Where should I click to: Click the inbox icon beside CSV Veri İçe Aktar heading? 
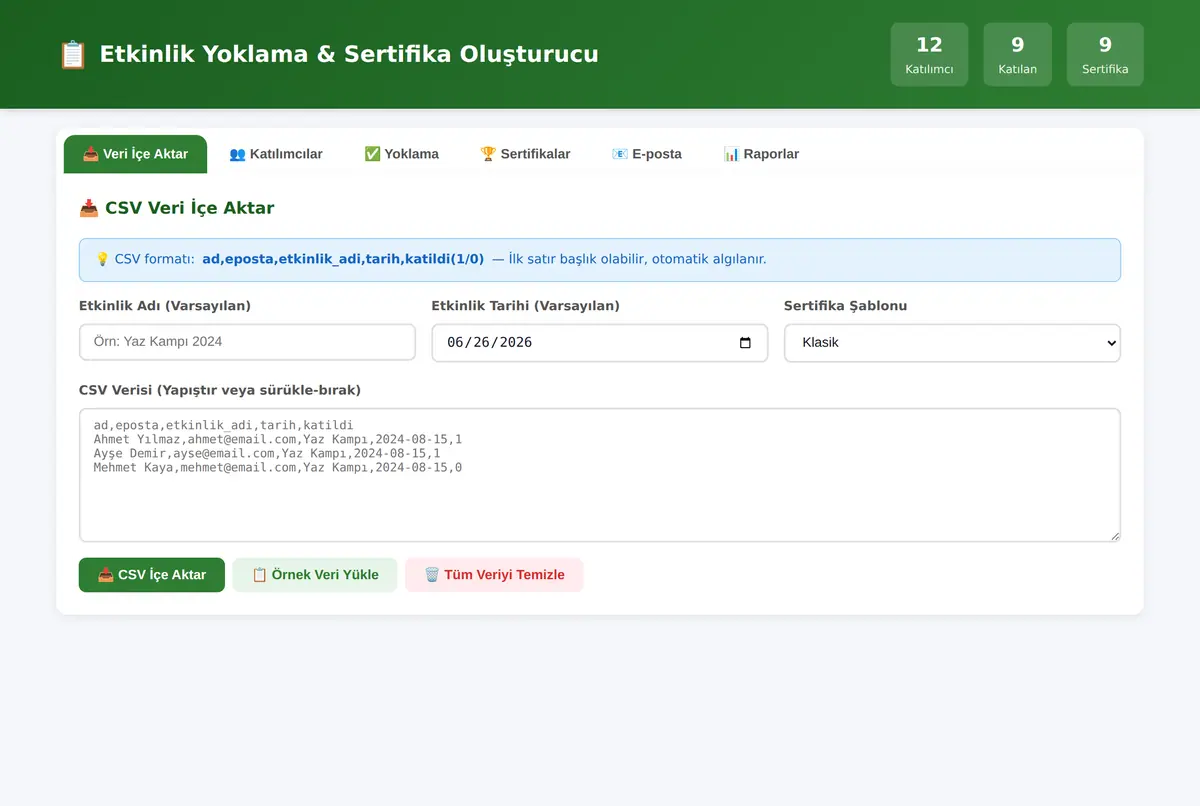pos(89,208)
